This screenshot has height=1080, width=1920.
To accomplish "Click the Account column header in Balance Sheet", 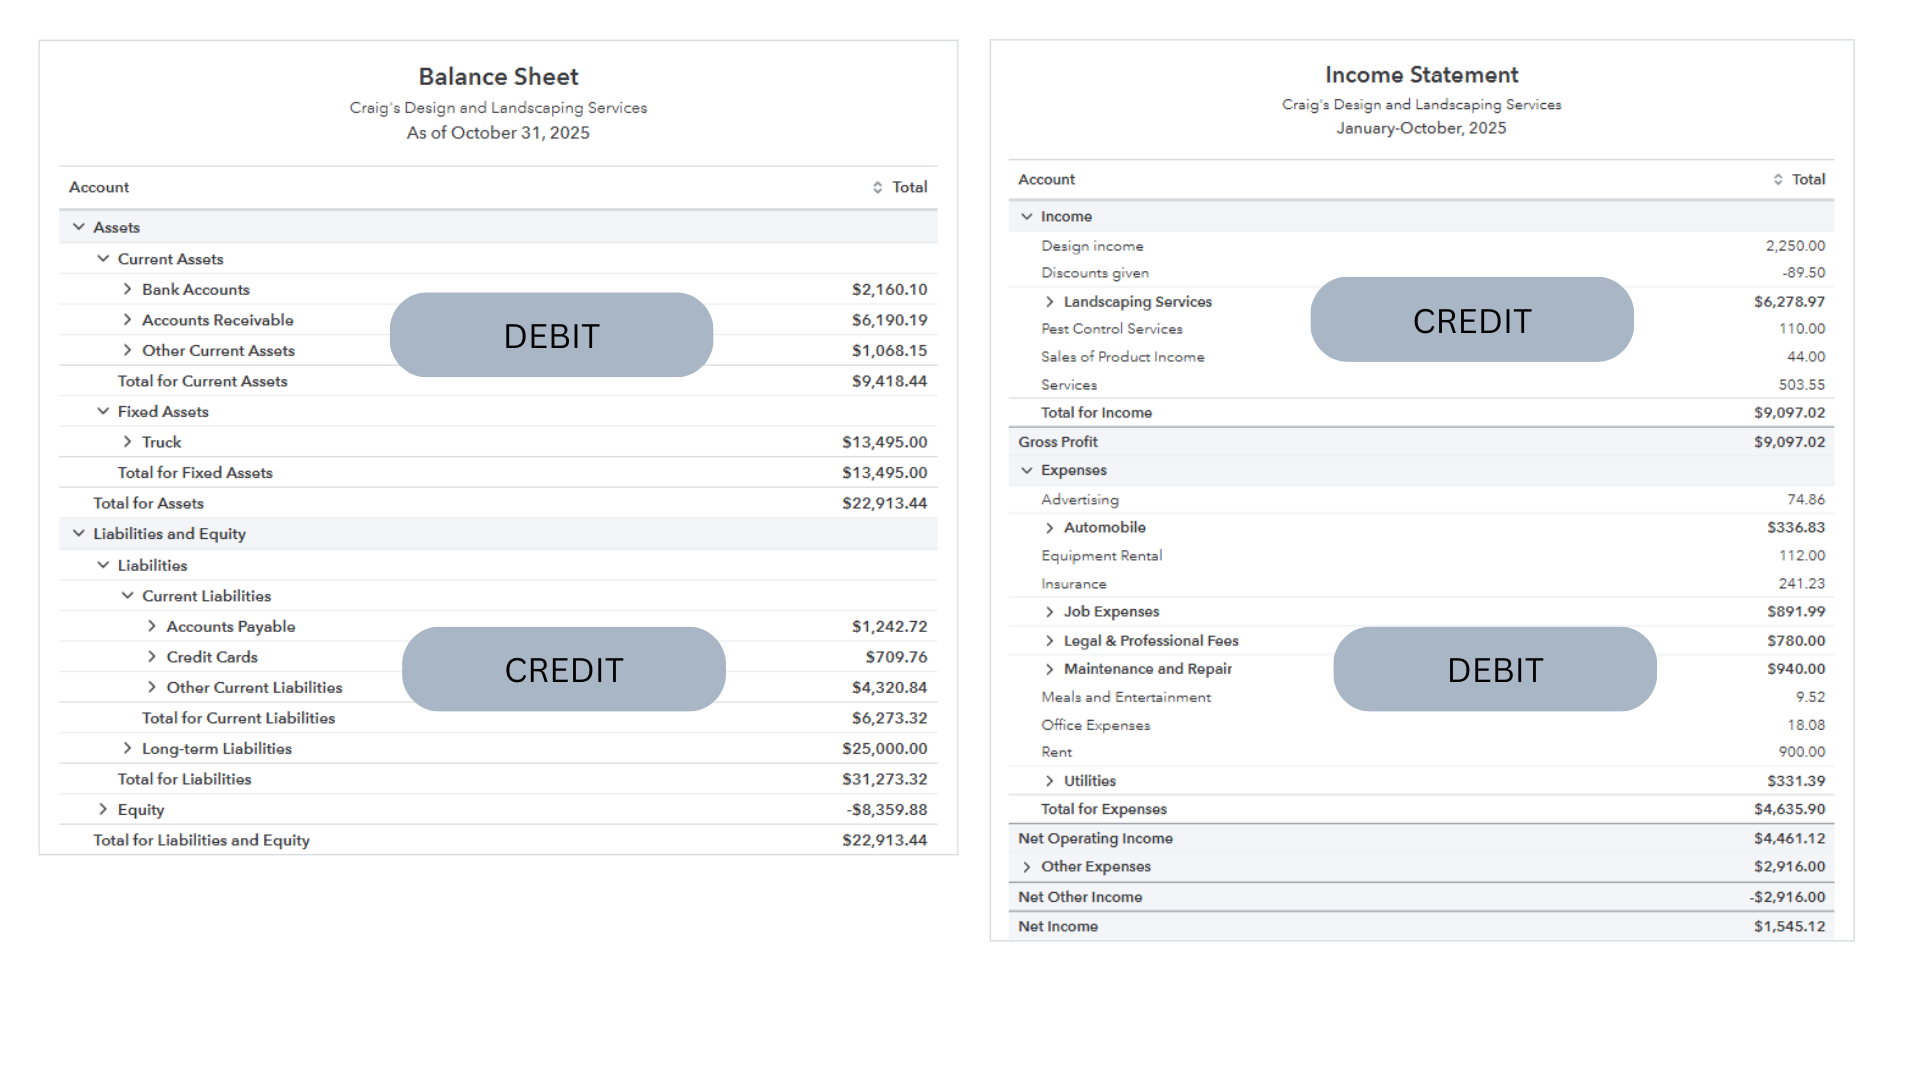I will [x=99, y=188].
